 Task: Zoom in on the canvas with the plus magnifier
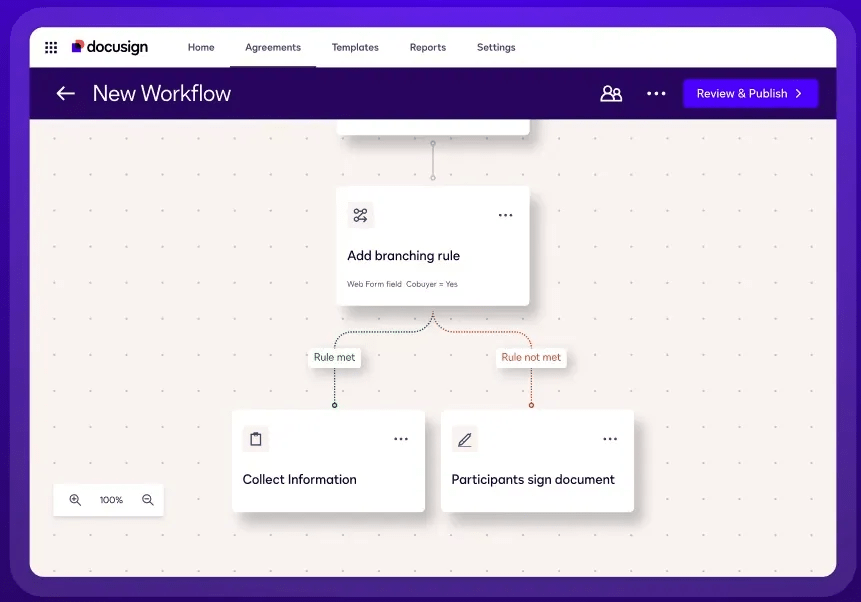75,500
